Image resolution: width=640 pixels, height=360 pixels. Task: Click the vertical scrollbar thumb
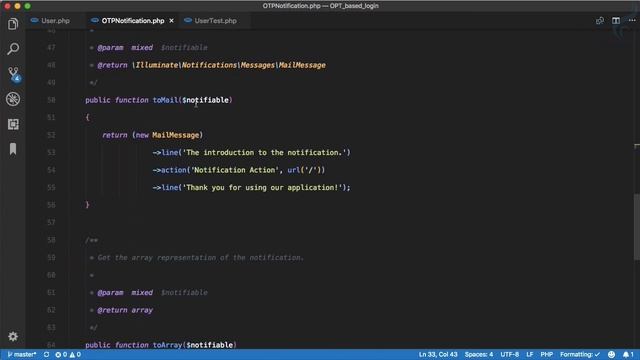coord(637,226)
